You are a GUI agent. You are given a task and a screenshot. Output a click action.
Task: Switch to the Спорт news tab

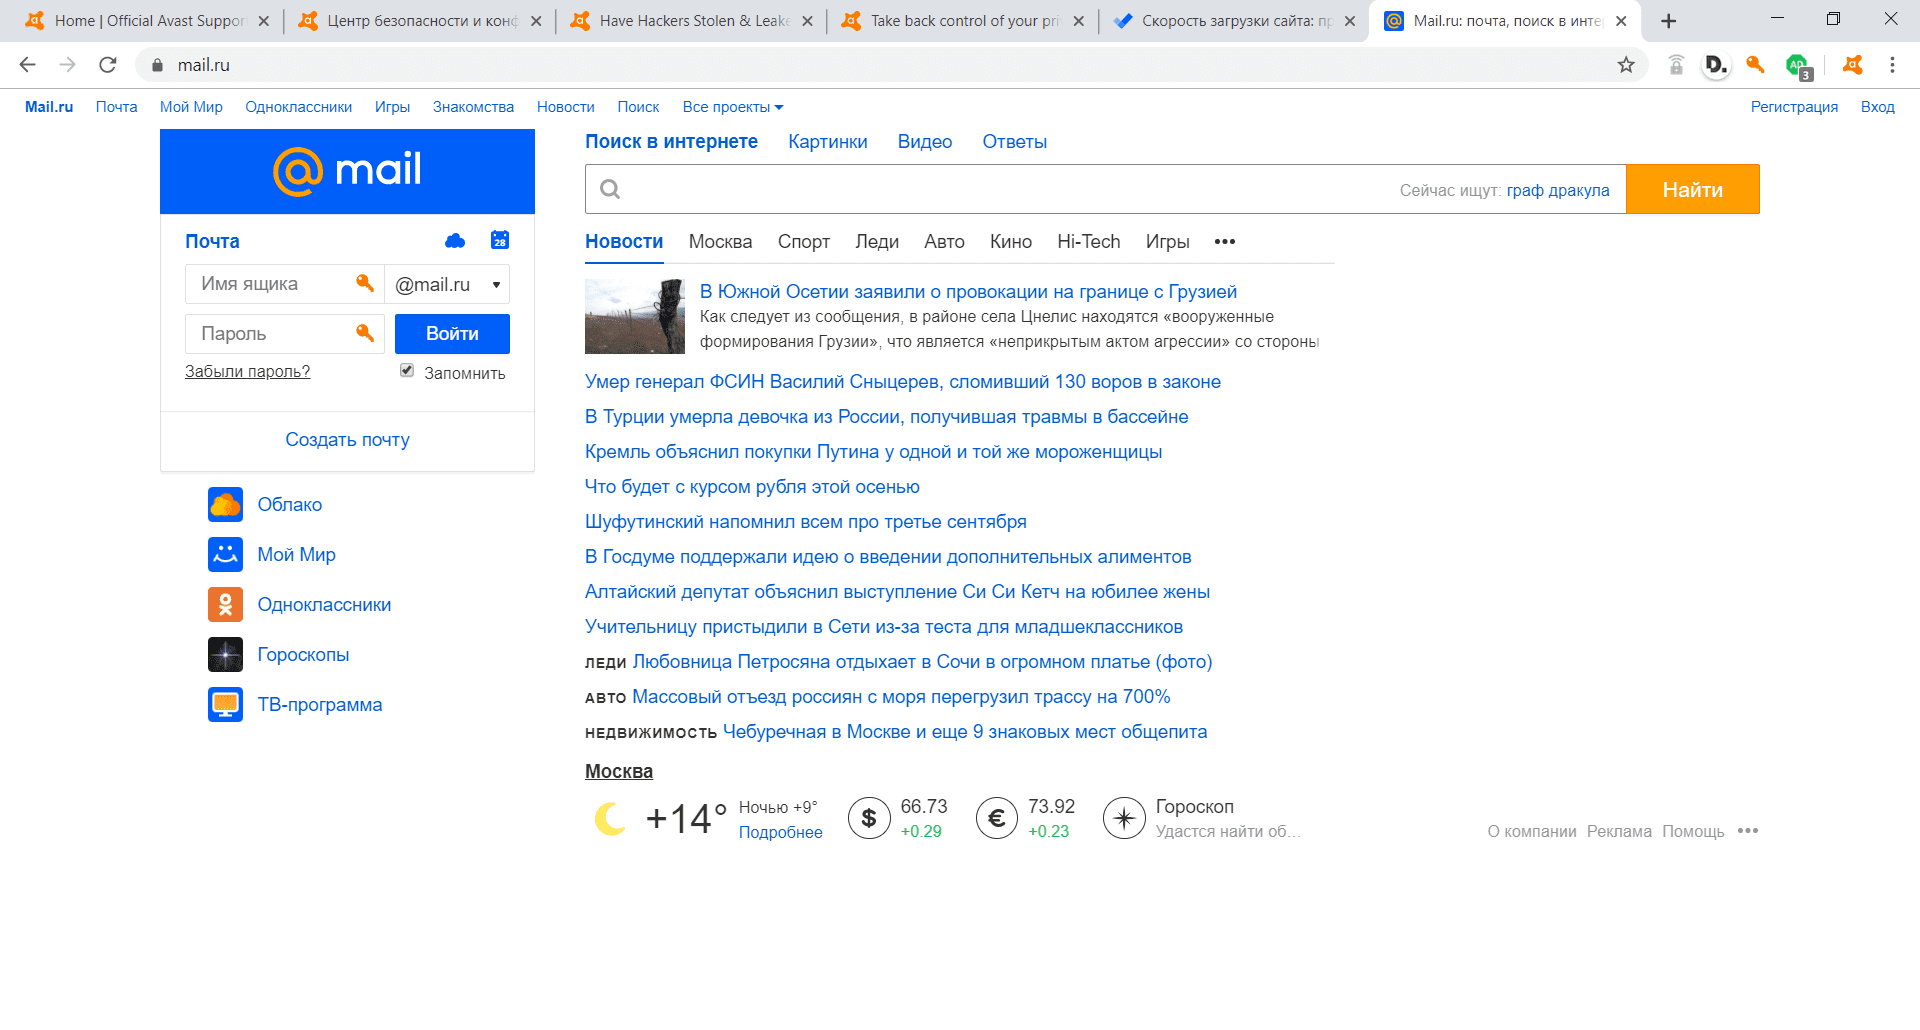coord(804,241)
